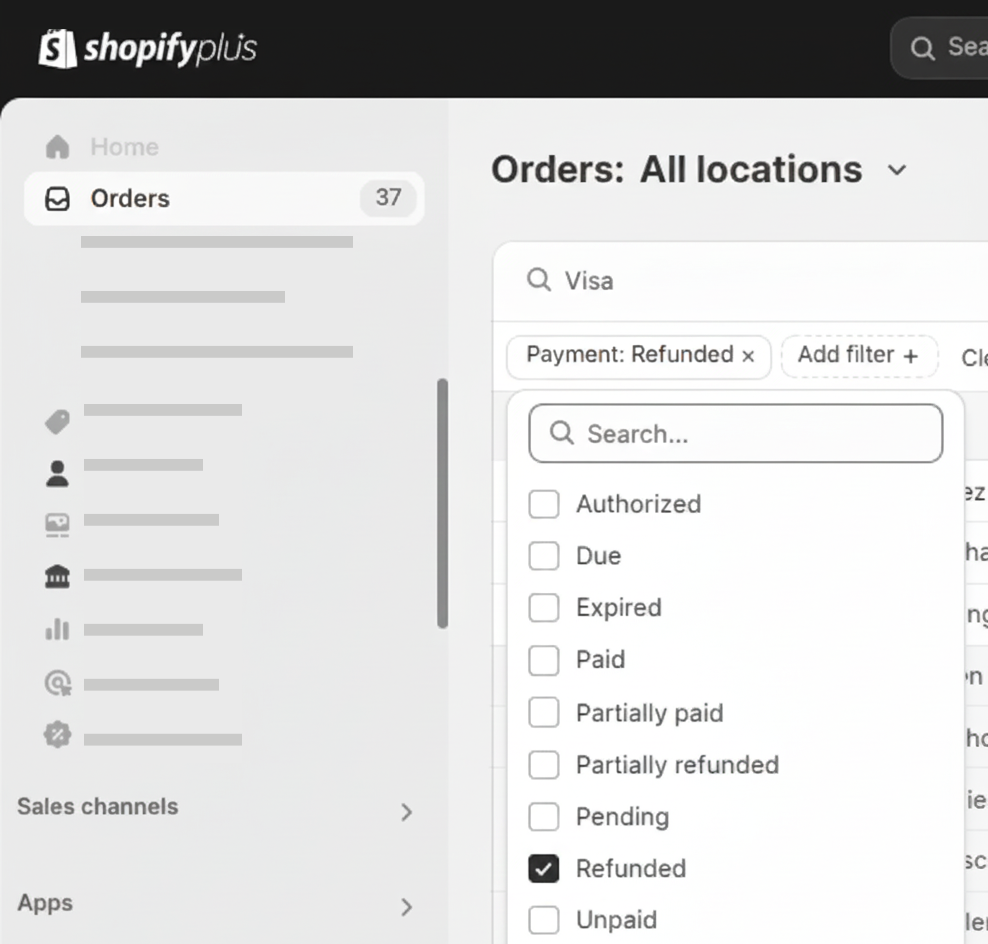This screenshot has width=988, height=944.
Task: Click the Home icon in sidebar
Action: click(58, 147)
